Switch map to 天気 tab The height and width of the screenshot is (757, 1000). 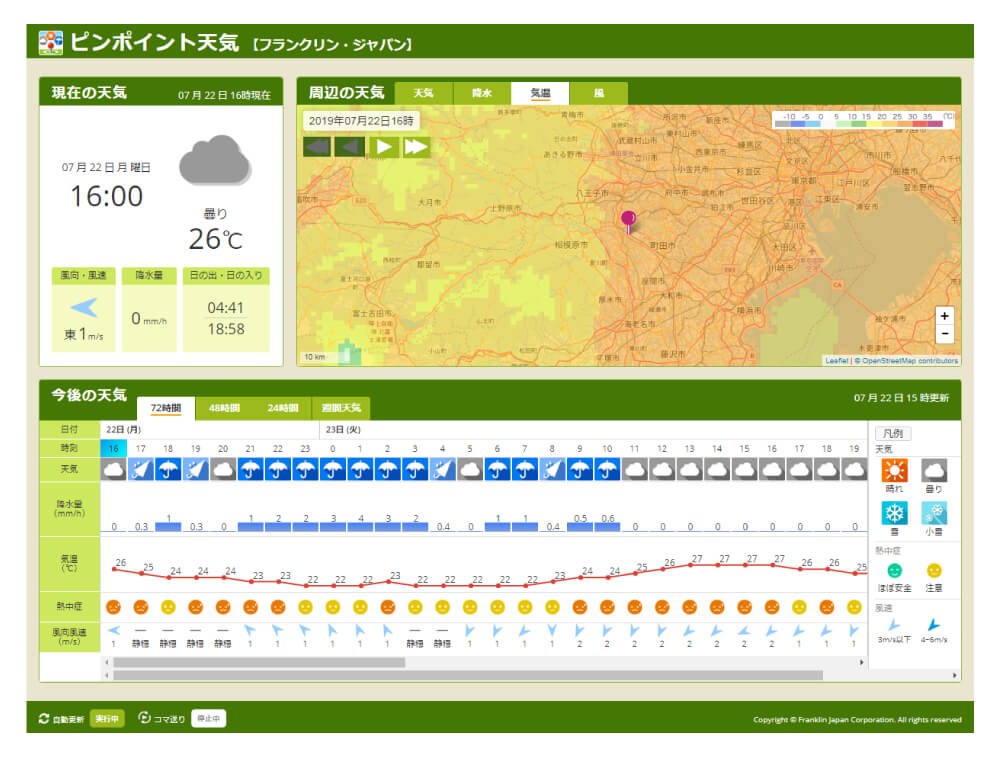coord(424,93)
